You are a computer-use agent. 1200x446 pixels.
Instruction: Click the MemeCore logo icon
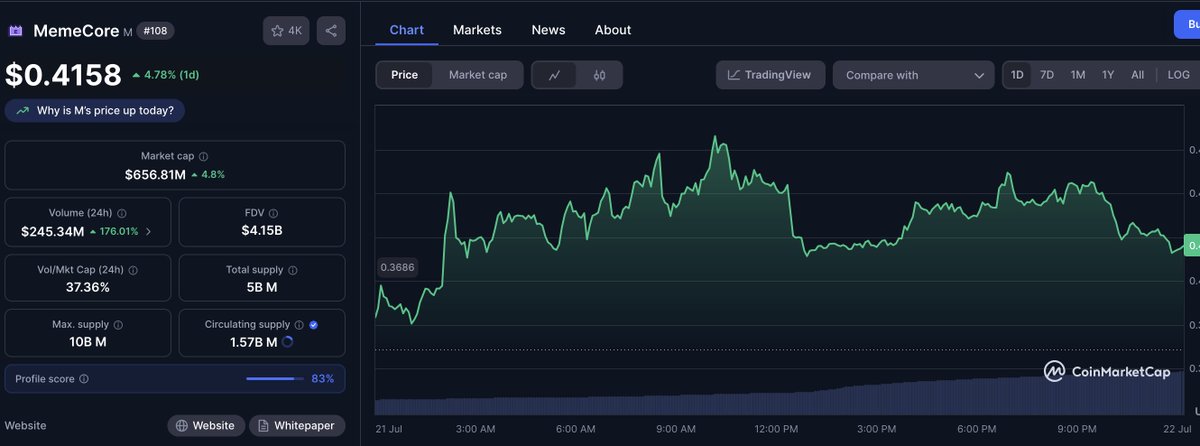(x=16, y=31)
